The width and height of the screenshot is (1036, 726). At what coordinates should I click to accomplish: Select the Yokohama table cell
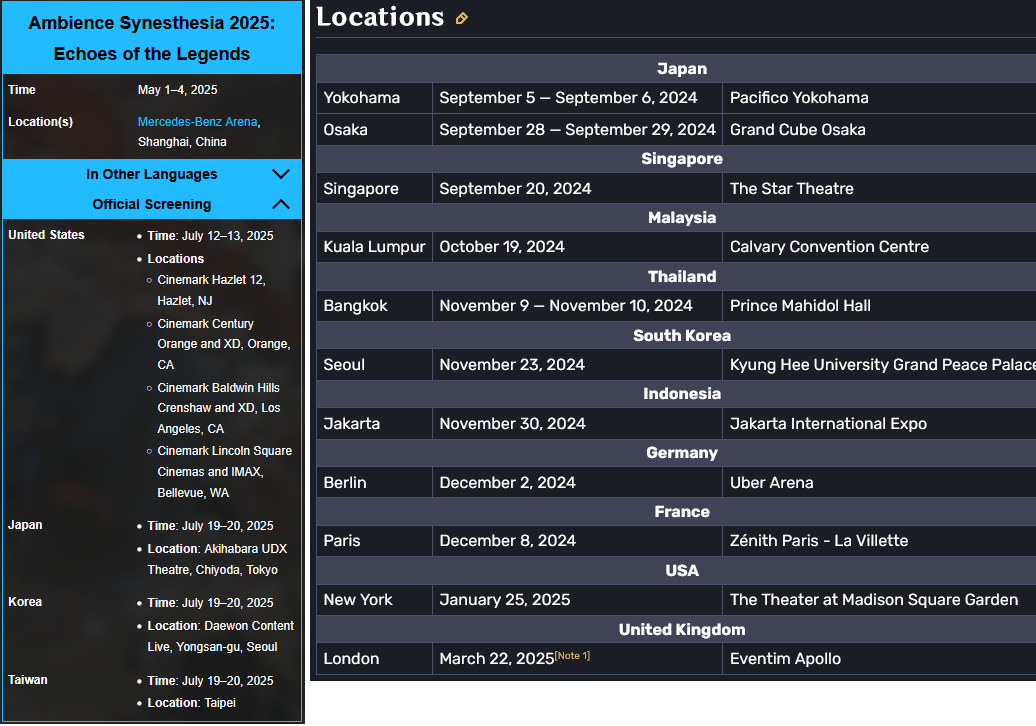point(375,98)
